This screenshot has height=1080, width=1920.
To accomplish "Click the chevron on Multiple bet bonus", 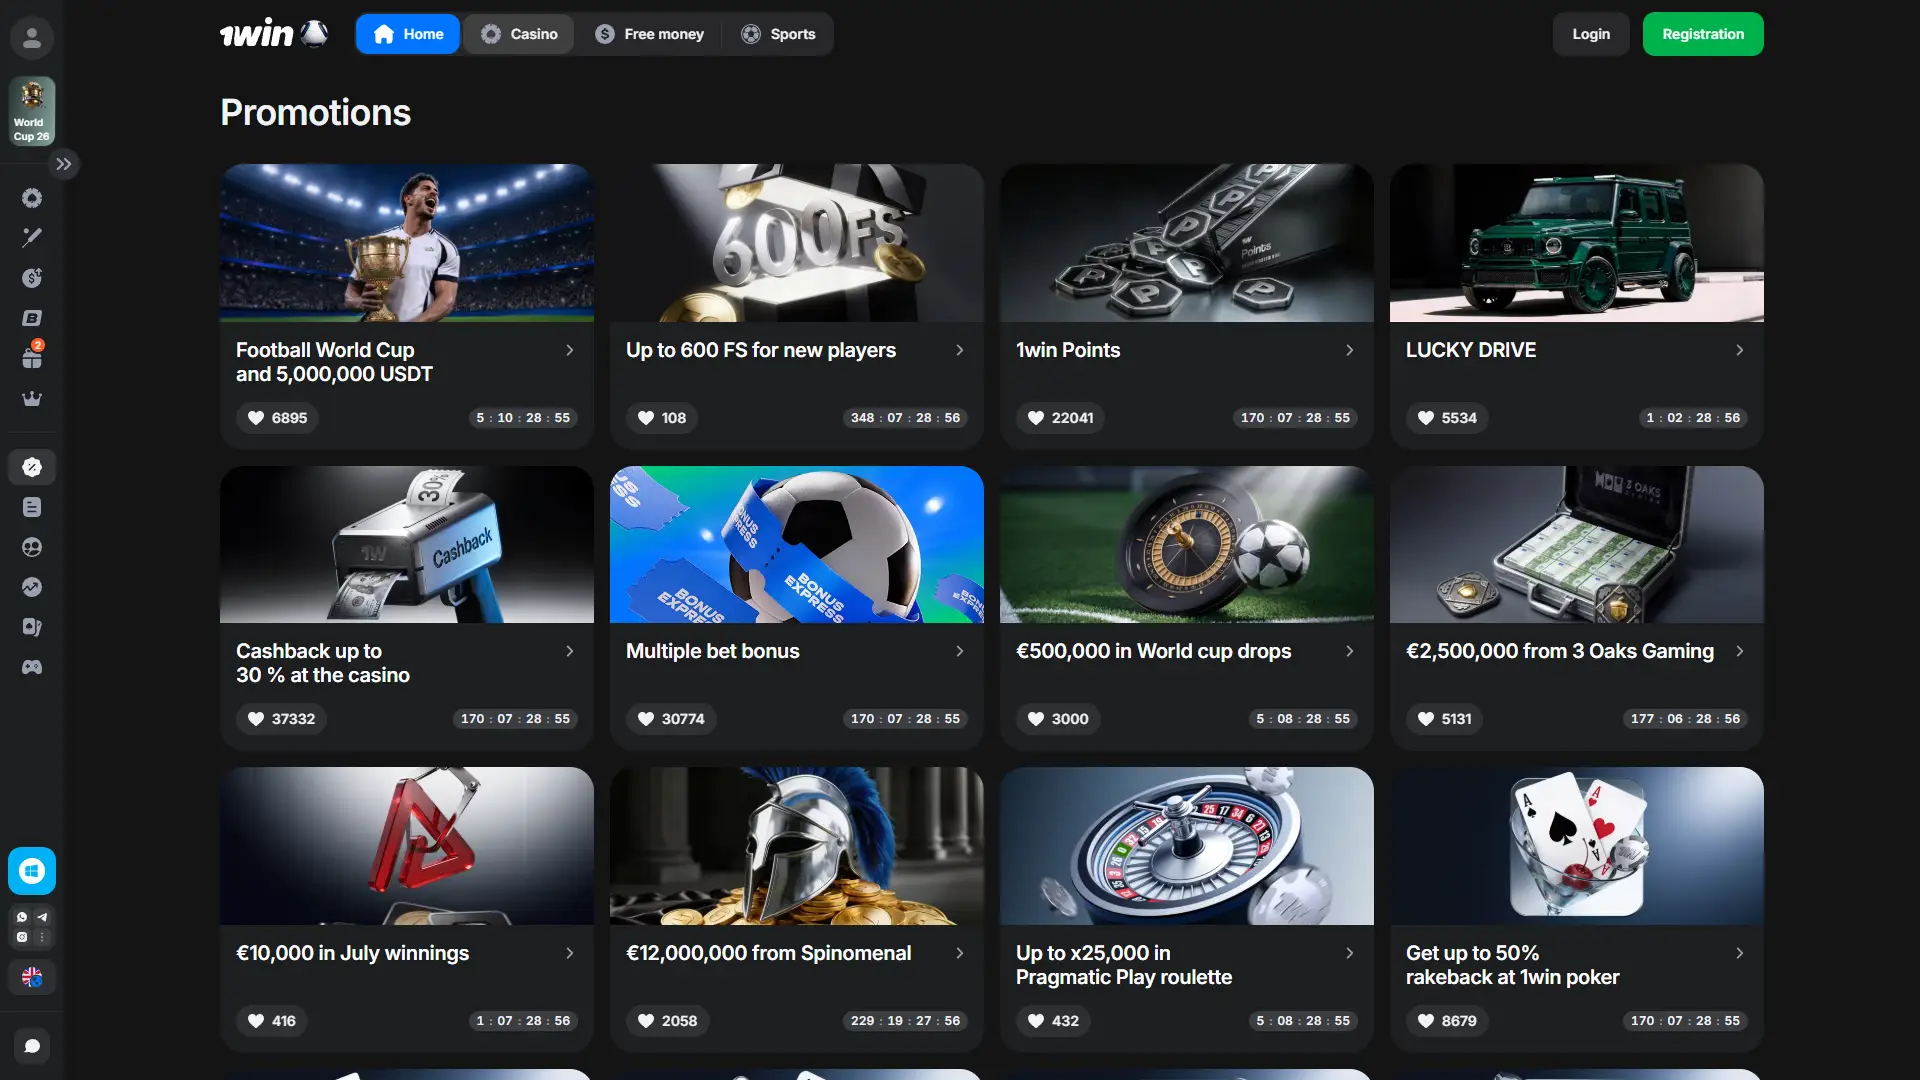I will click(x=960, y=651).
